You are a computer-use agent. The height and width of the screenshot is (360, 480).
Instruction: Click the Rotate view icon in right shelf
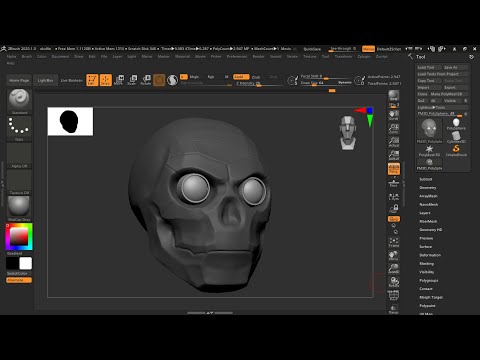coord(394,282)
